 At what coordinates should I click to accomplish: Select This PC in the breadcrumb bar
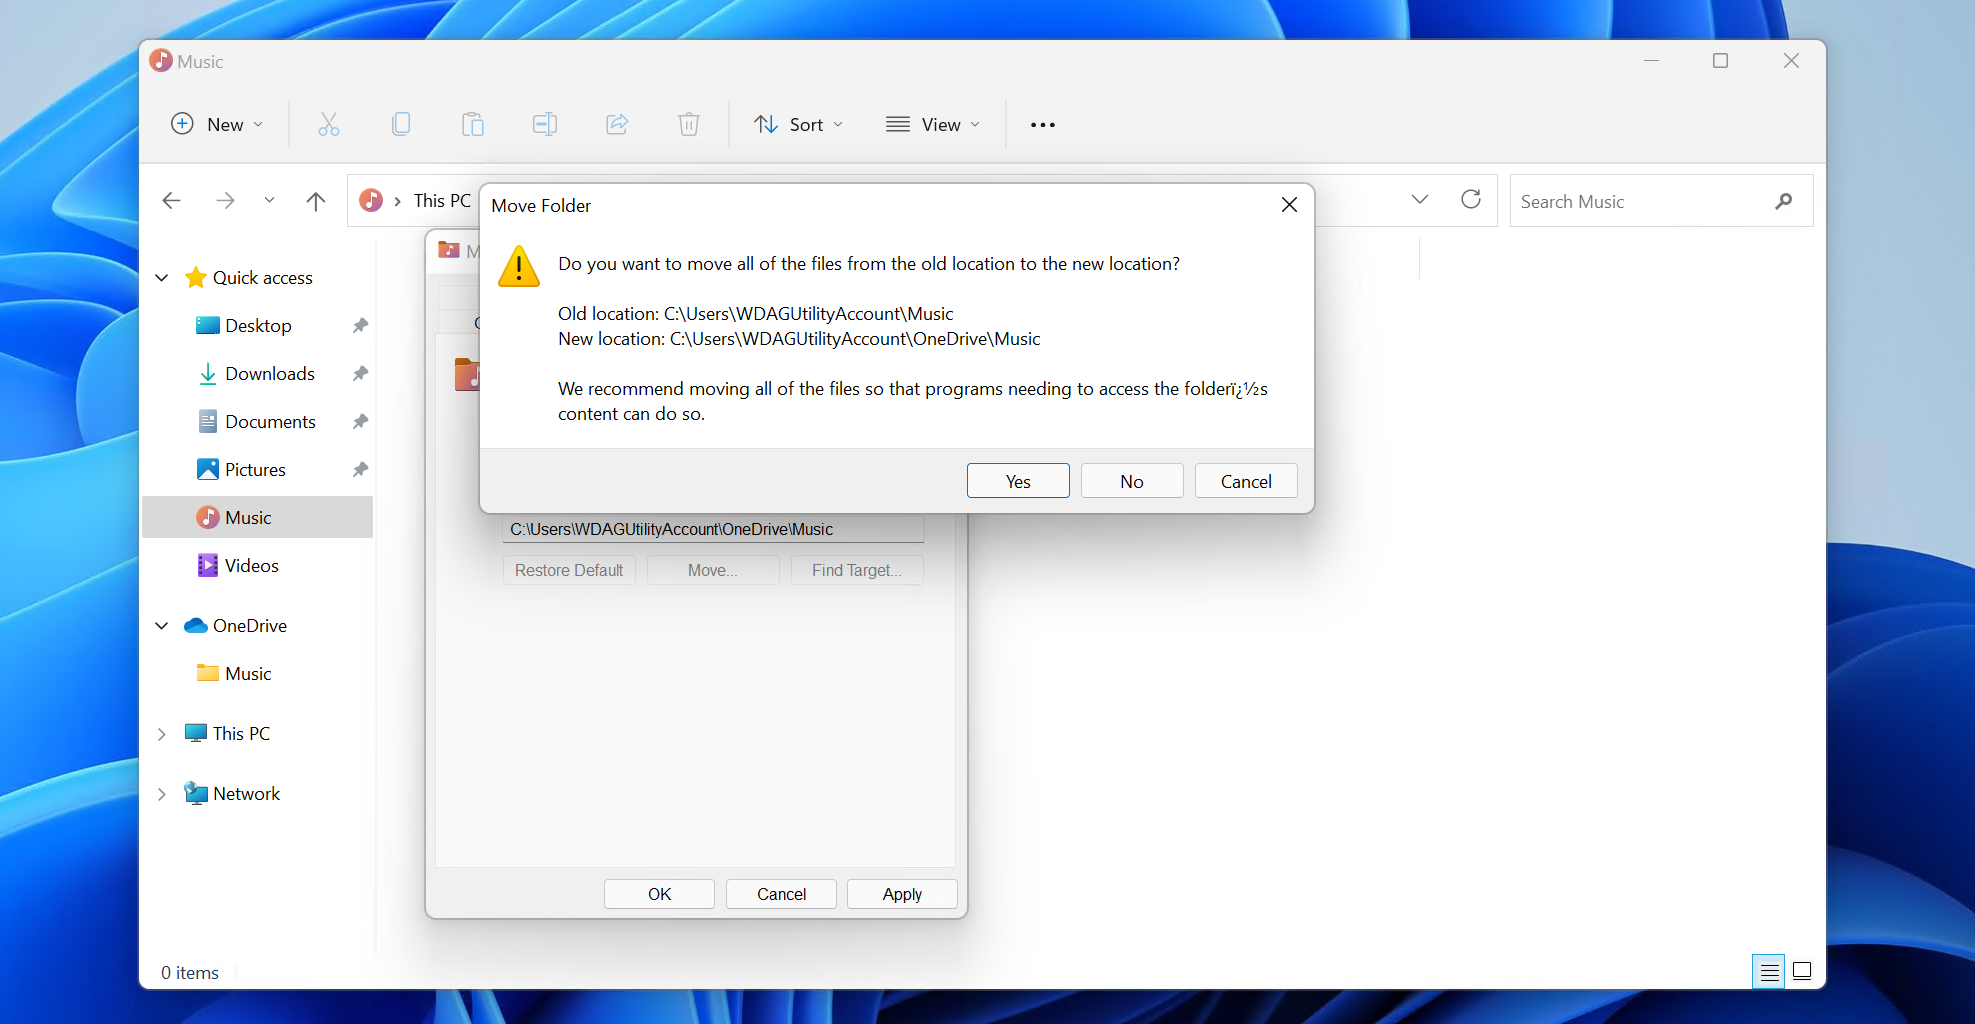tap(441, 200)
